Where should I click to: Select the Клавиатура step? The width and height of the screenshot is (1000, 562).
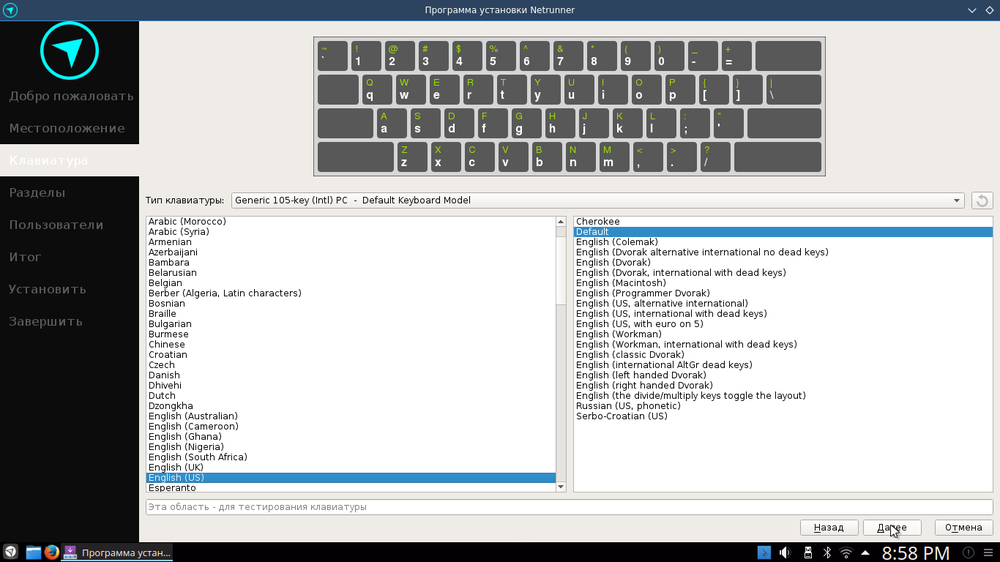[70, 160]
